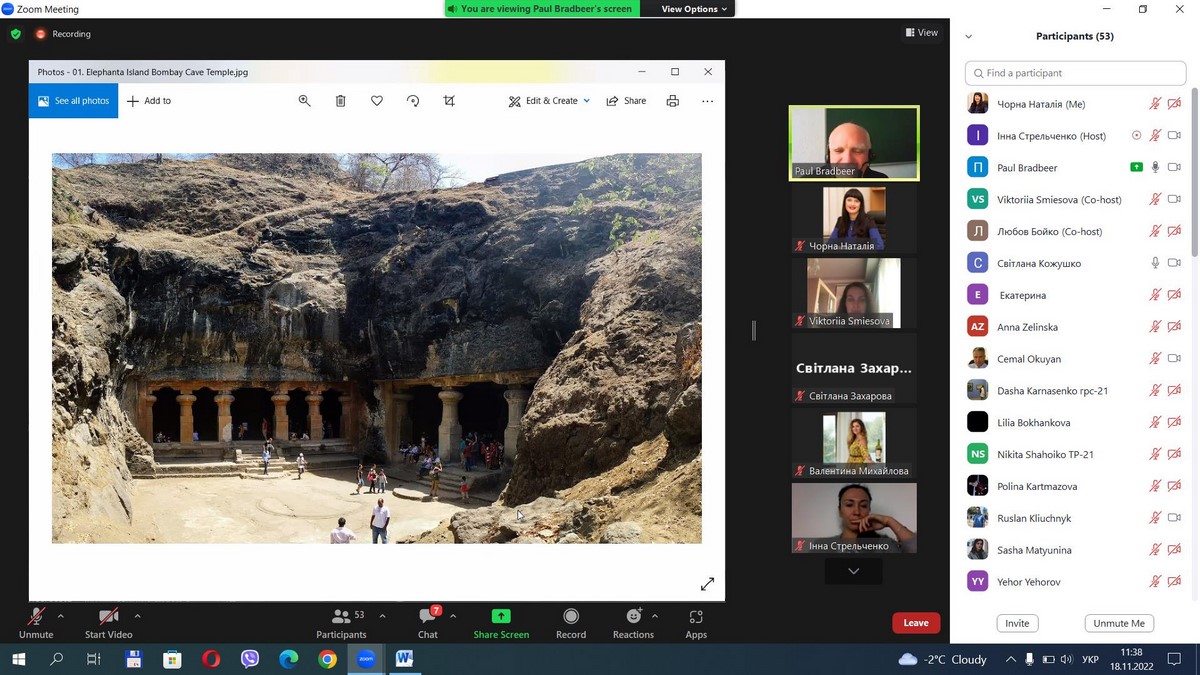1200x675 pixels.
Task: Expand more video thumbnails with down chevron
Action: point(853,571)
